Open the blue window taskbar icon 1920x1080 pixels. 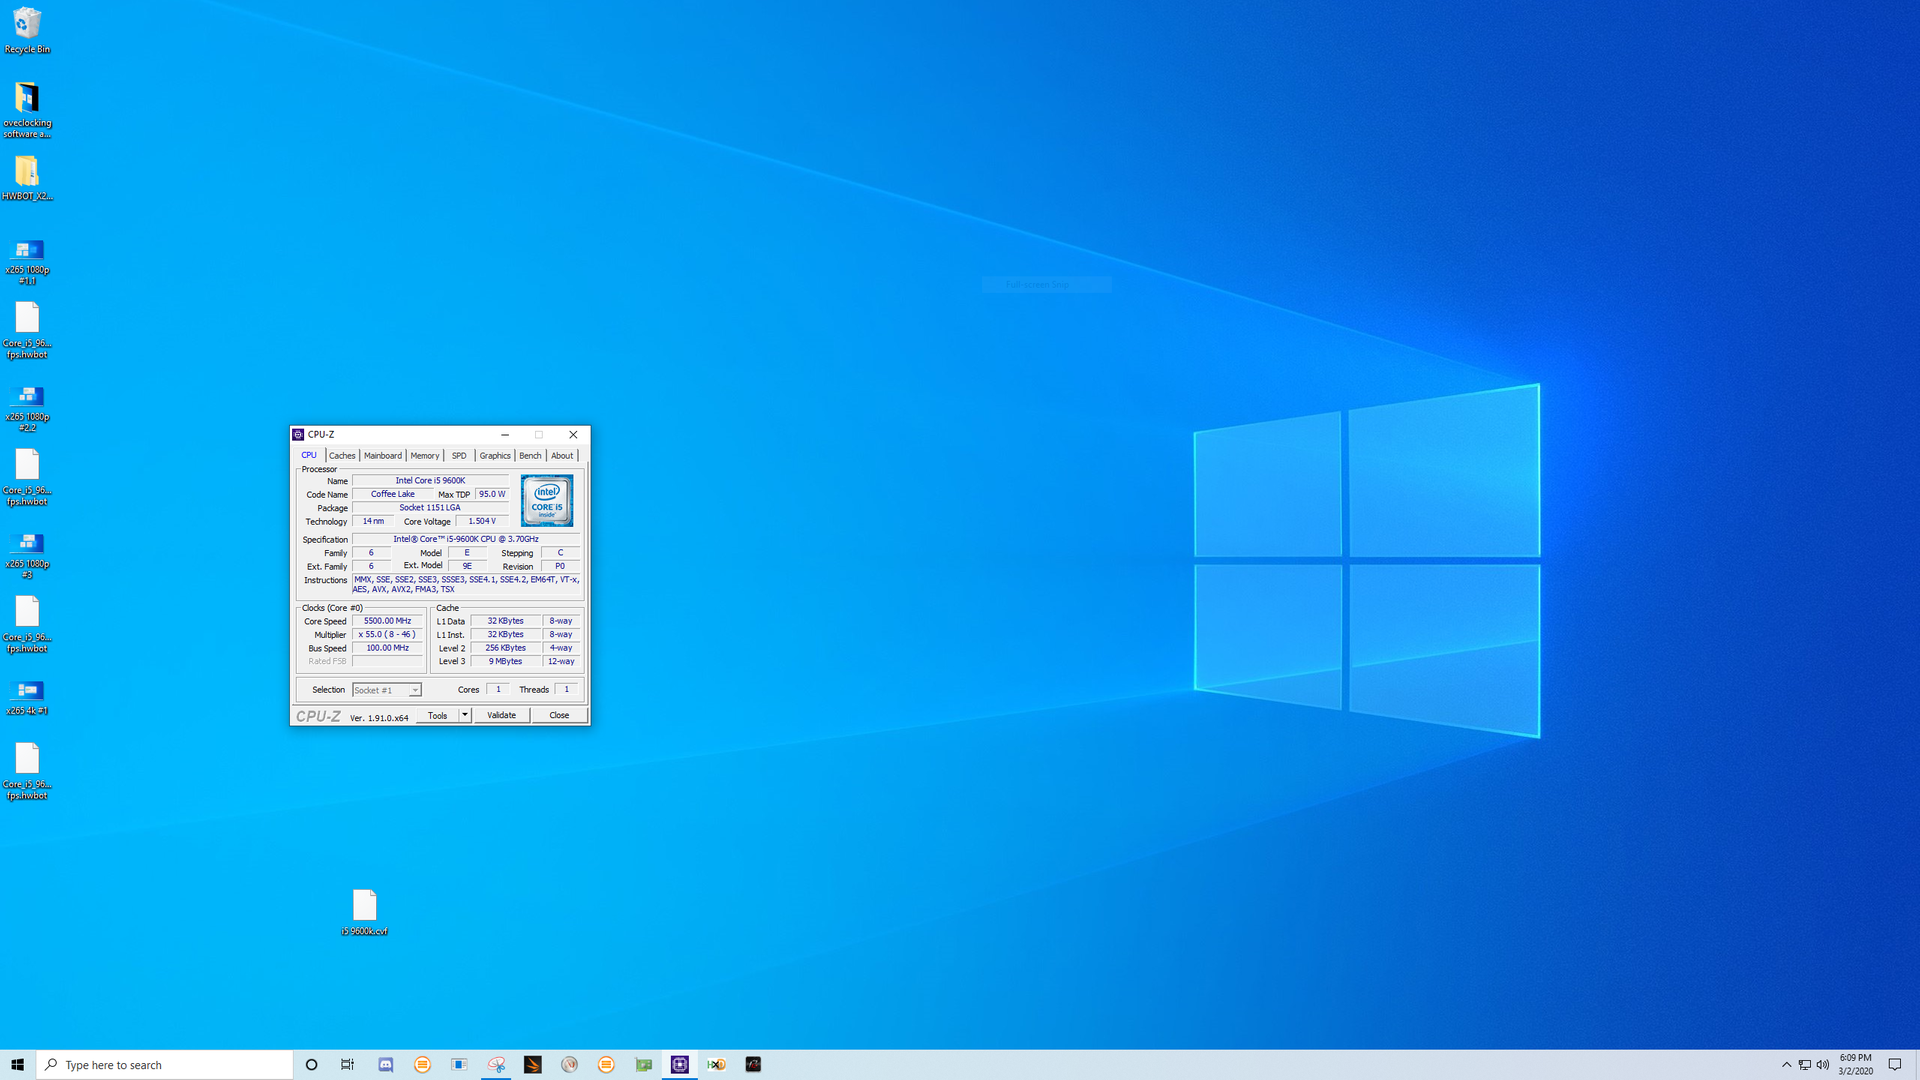pos(459,1065)
